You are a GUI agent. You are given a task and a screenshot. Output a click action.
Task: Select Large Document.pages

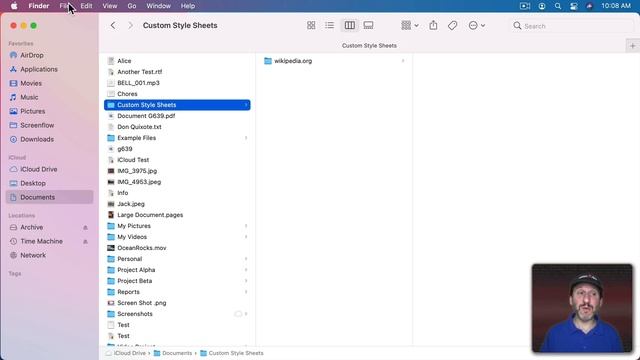pos(150,215)
